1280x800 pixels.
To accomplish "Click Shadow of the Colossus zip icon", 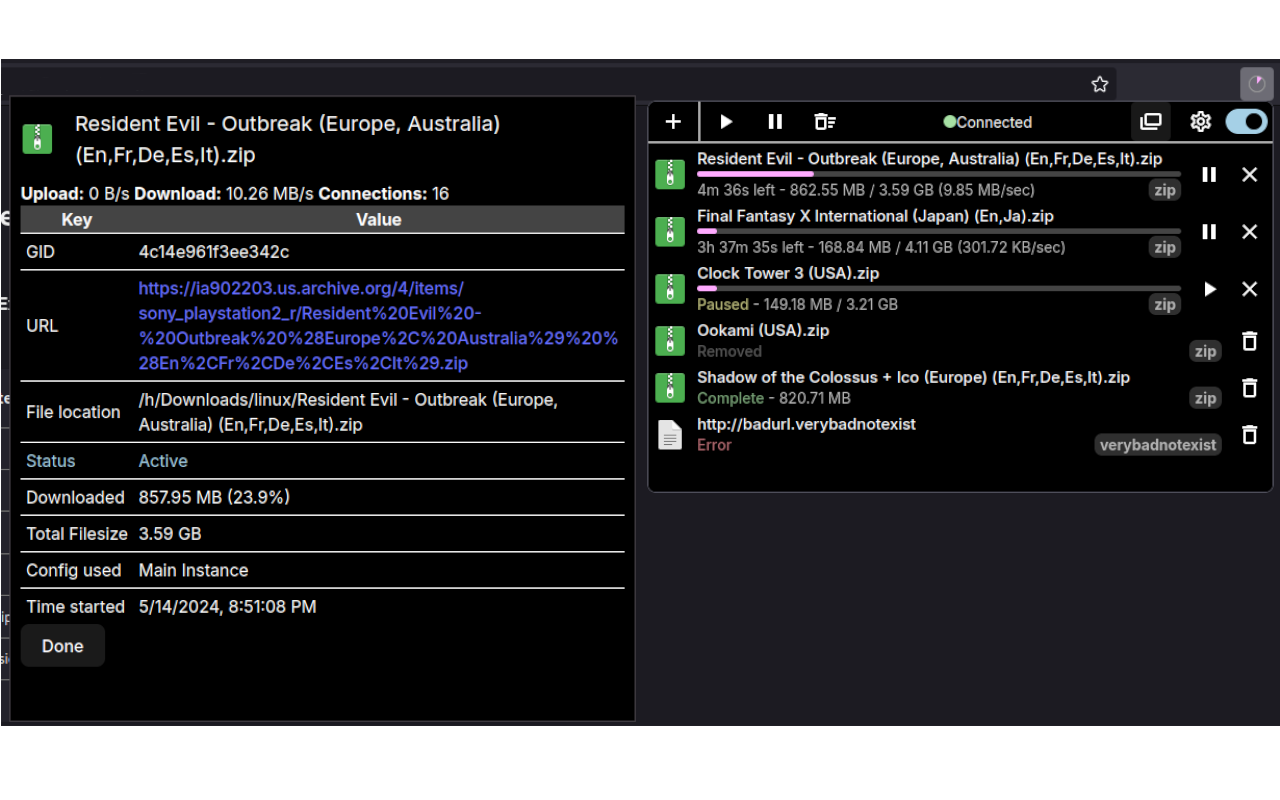I will click(670, 387).
